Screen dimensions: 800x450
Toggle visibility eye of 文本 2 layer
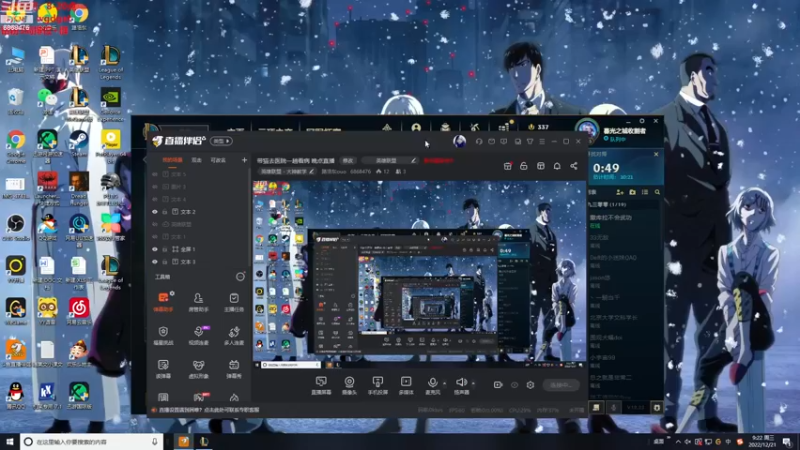155,212
